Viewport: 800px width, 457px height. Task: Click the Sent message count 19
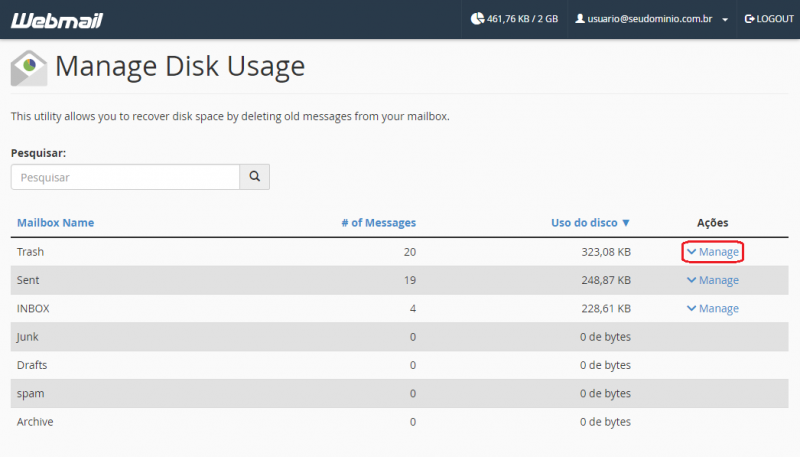(x=410, y=280)
